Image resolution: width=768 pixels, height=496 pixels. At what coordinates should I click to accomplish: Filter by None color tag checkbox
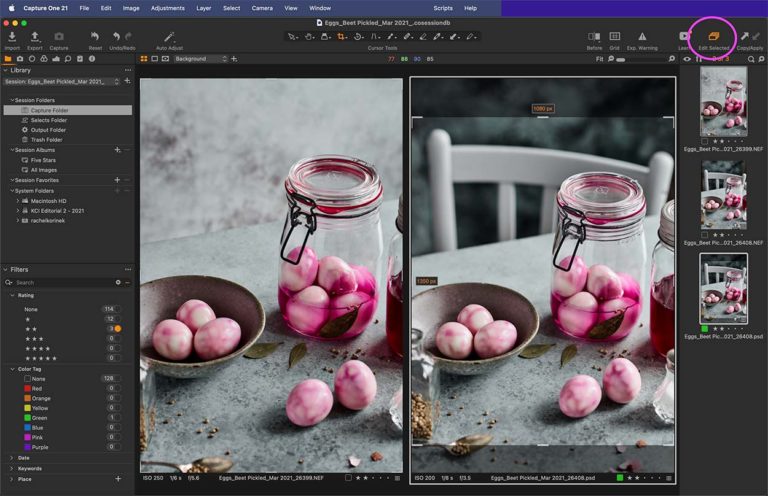[27, 378]
